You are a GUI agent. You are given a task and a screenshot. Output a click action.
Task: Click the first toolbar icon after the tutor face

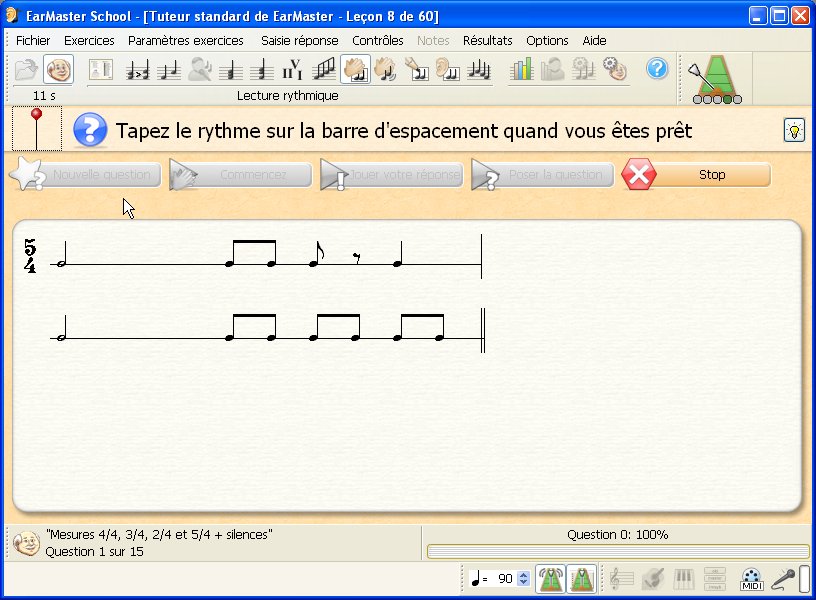(x=101, y=69)
